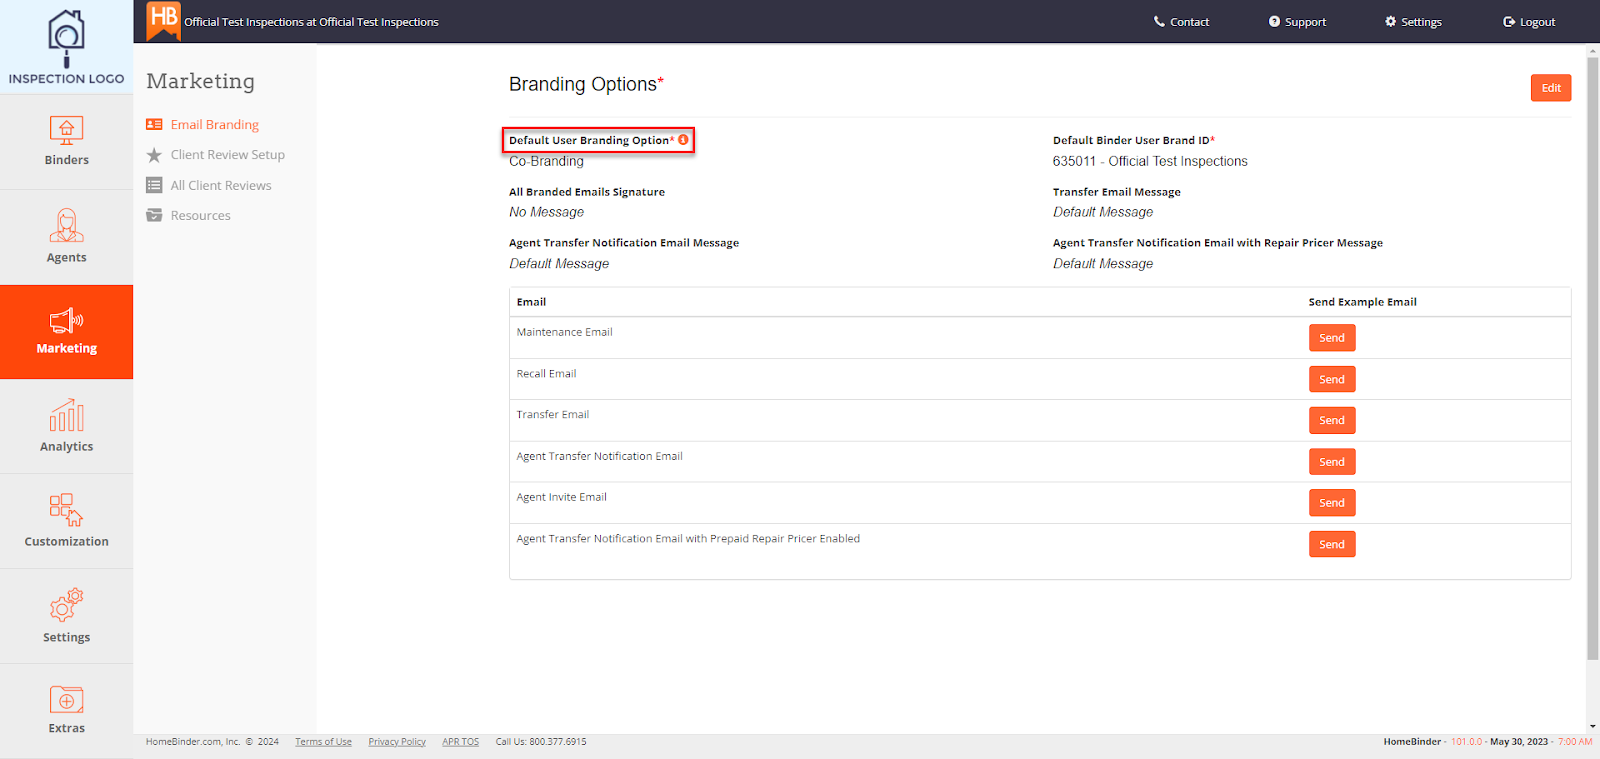
Task: Click the Co-Branding value text
Action: point(546,161)
